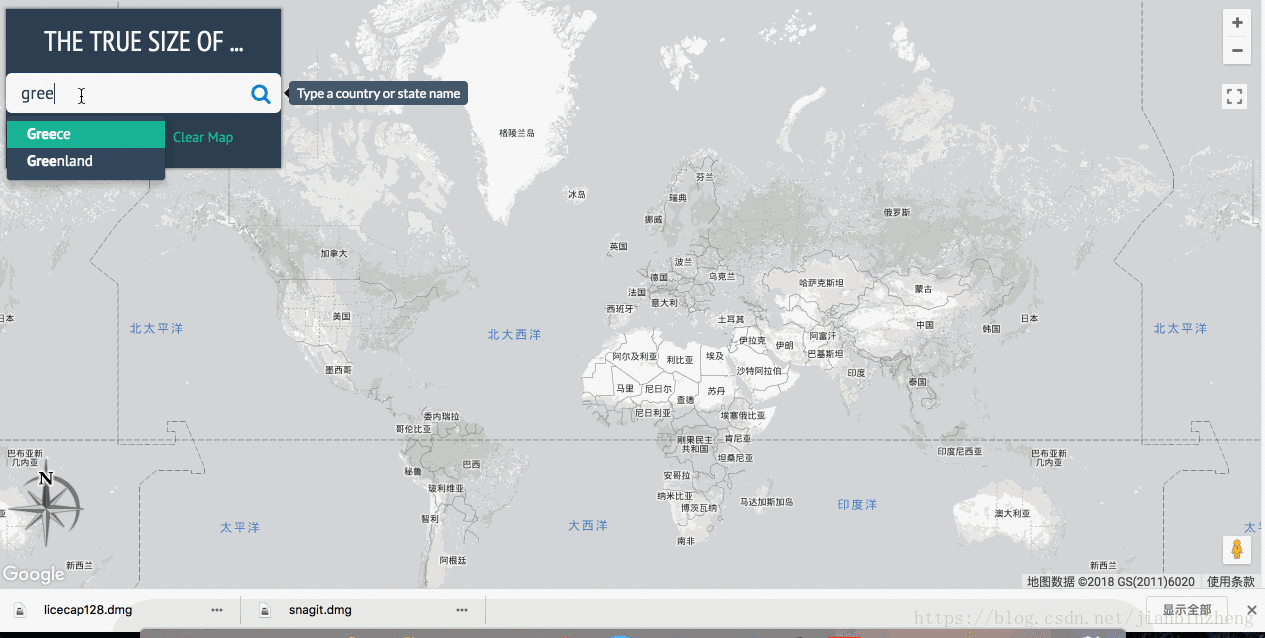
Task: Click the 印度洋 ocean label
Action: (857, 504)
